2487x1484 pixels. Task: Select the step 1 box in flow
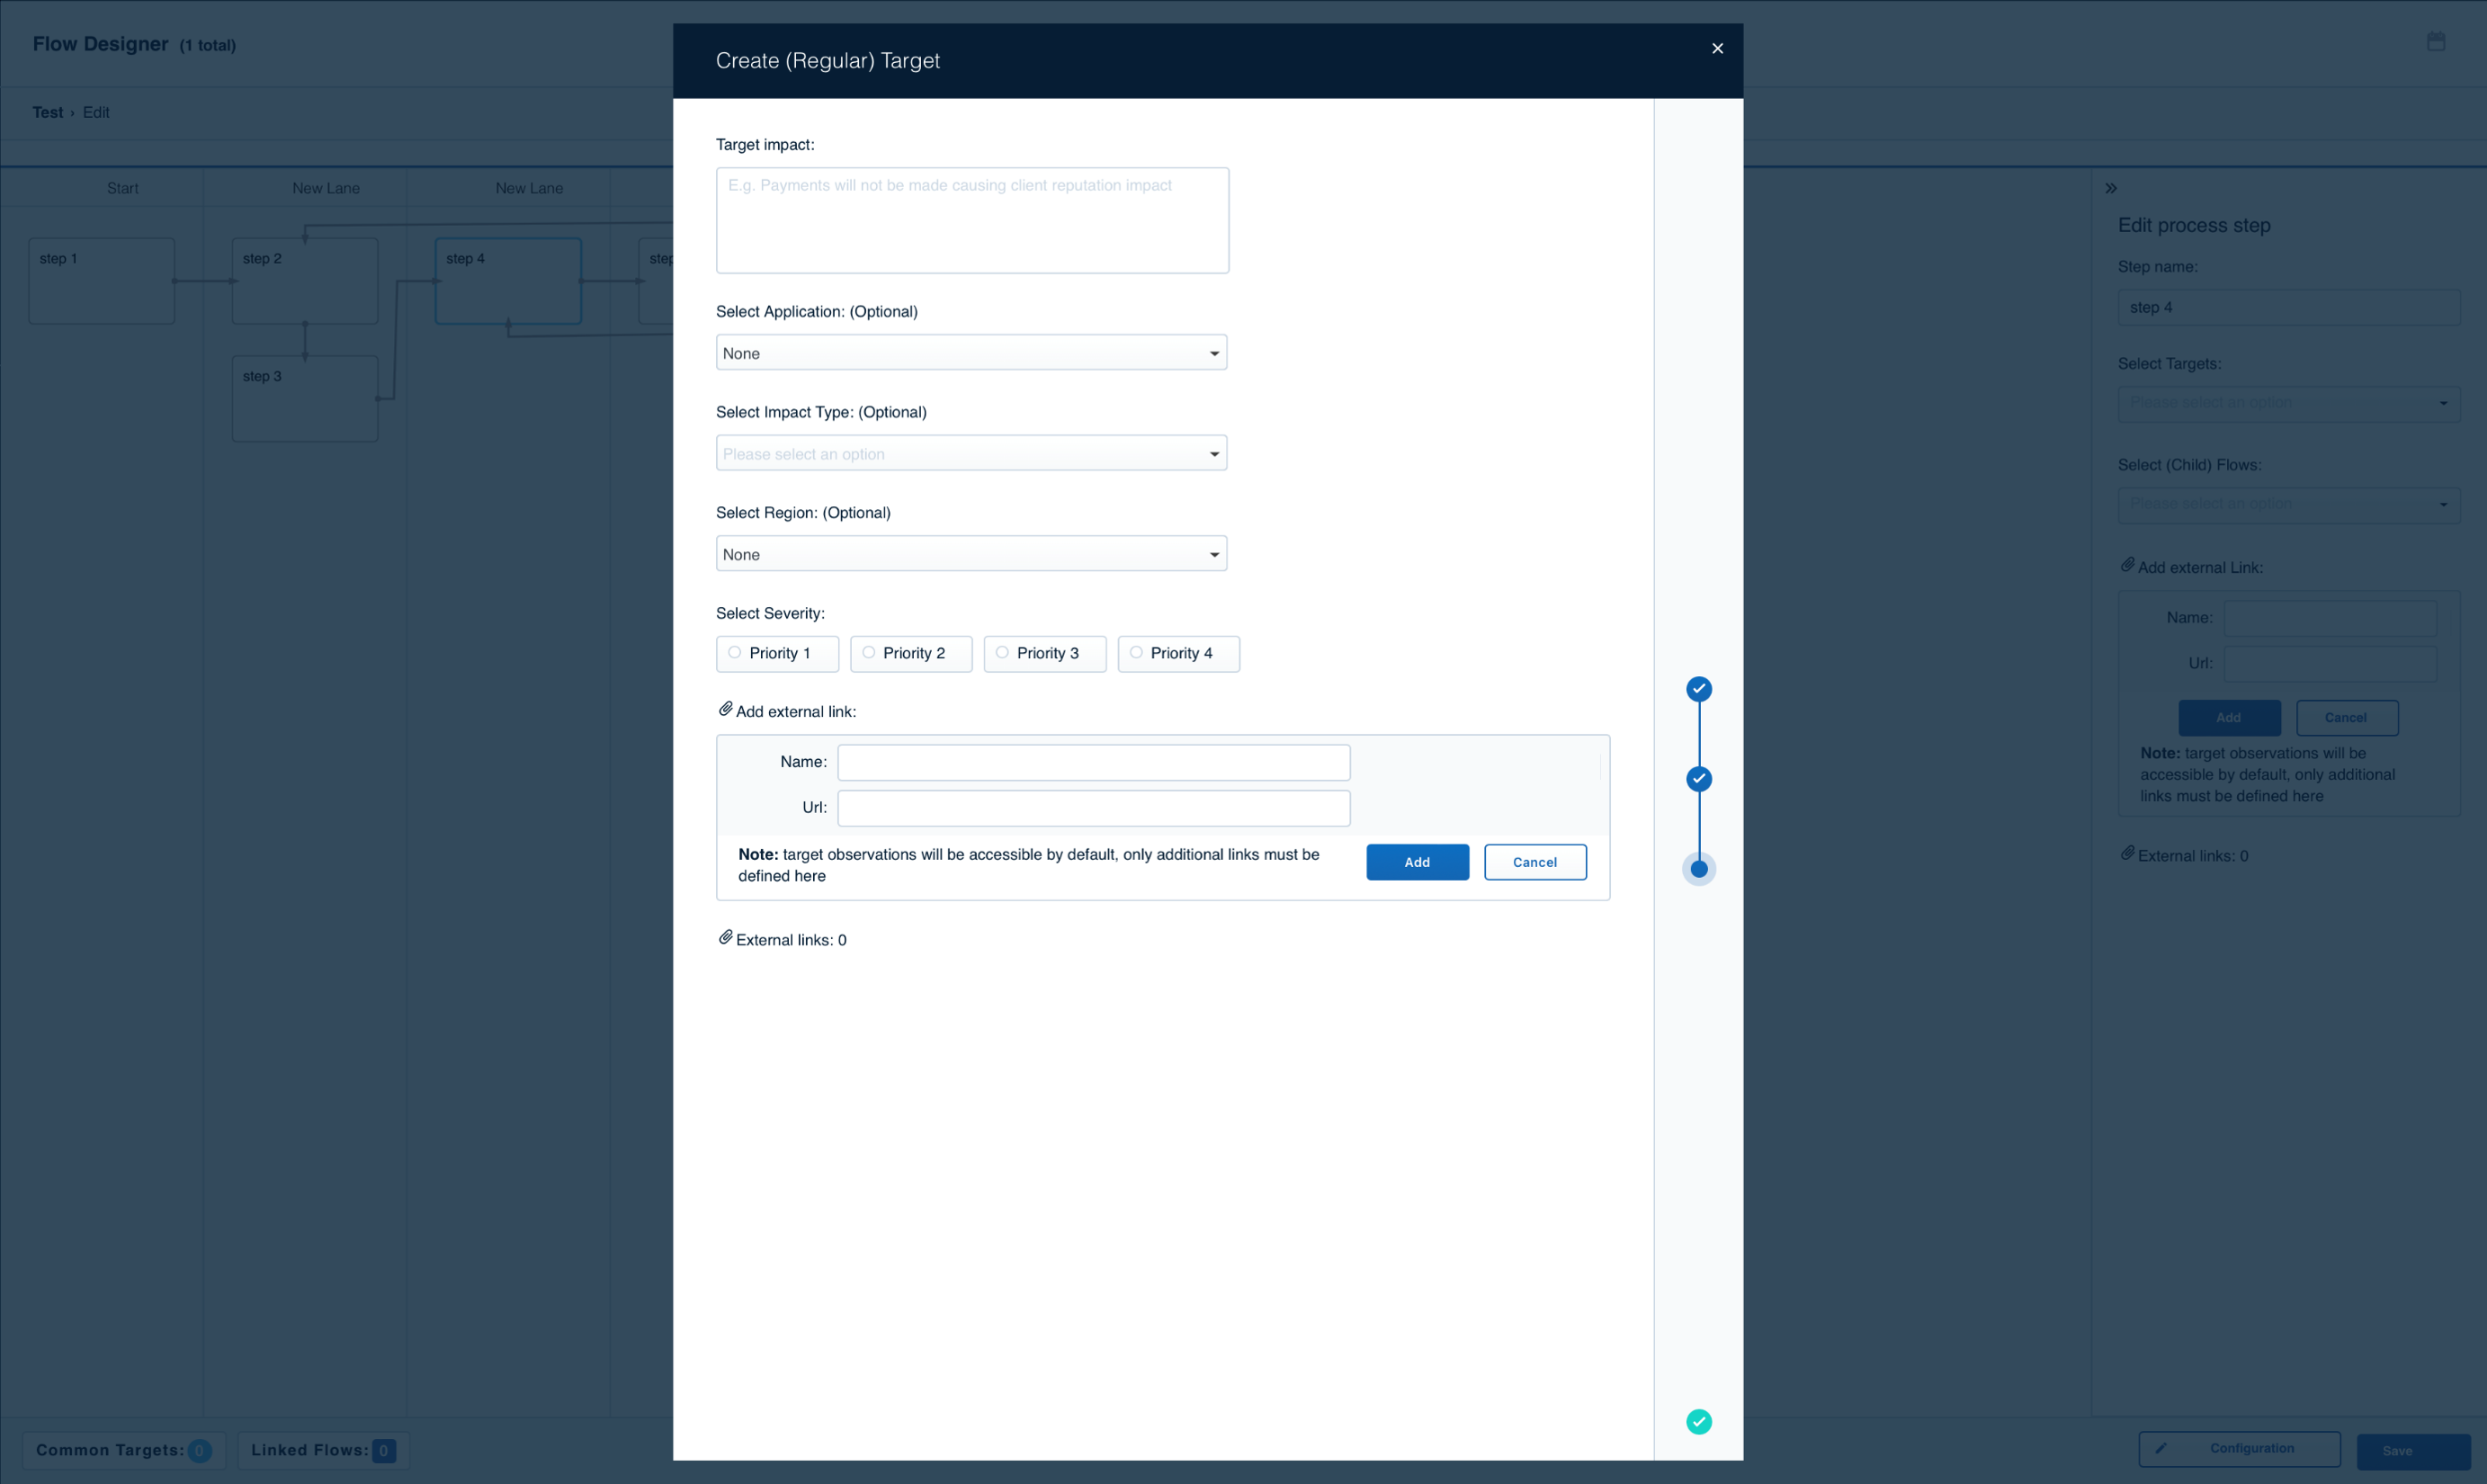coord(102,281)
